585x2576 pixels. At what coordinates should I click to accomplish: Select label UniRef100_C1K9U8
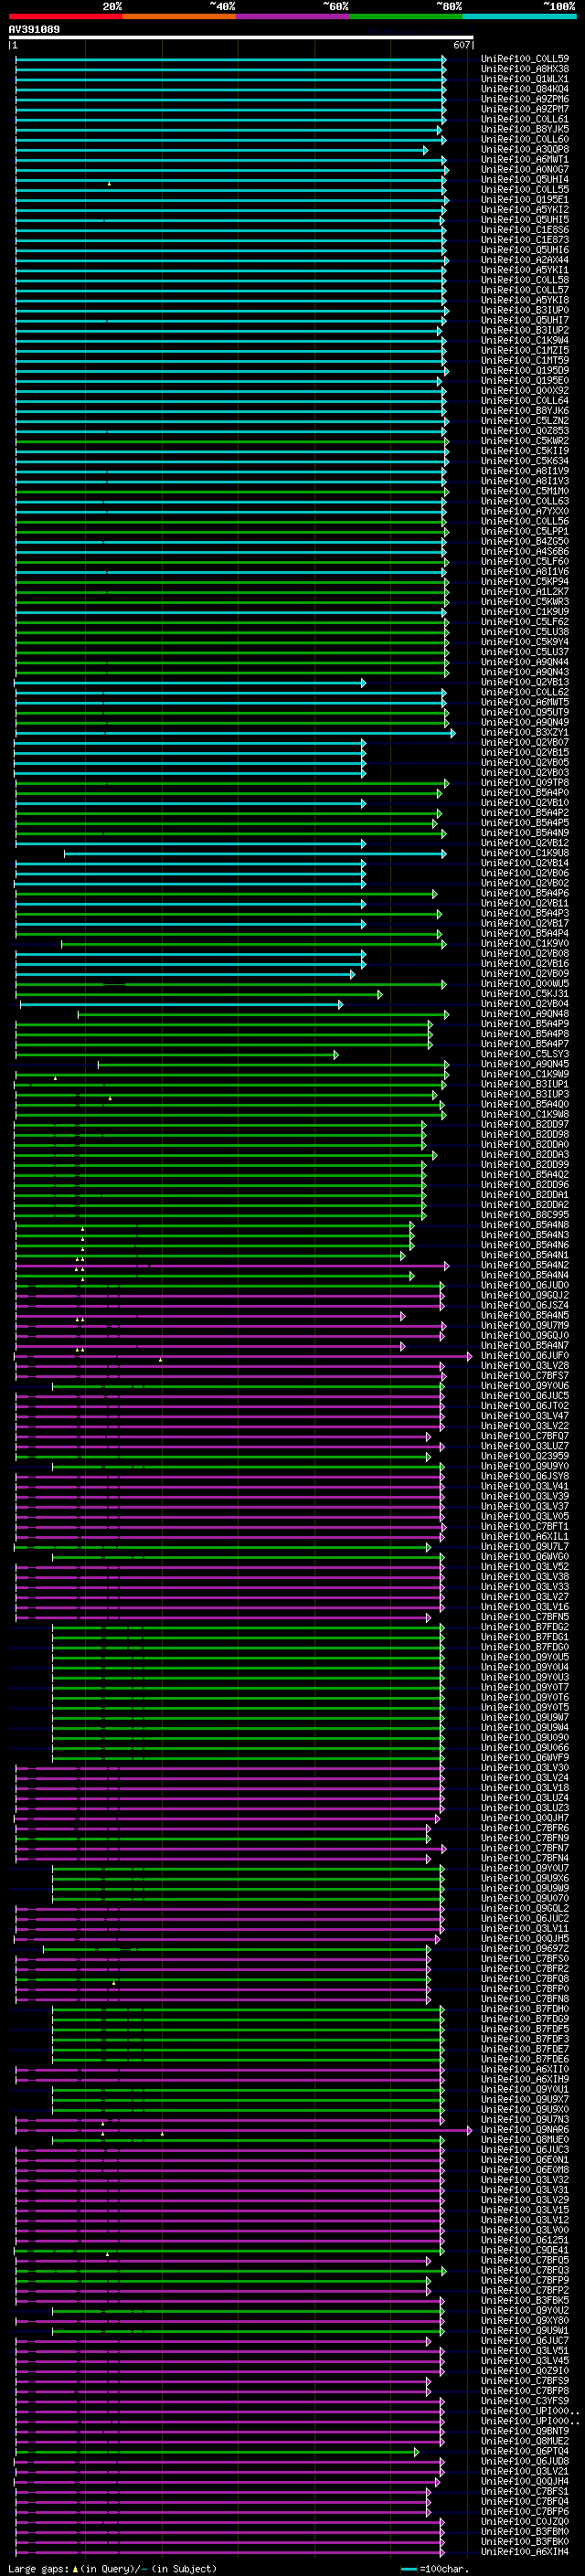tap(525, 854)
